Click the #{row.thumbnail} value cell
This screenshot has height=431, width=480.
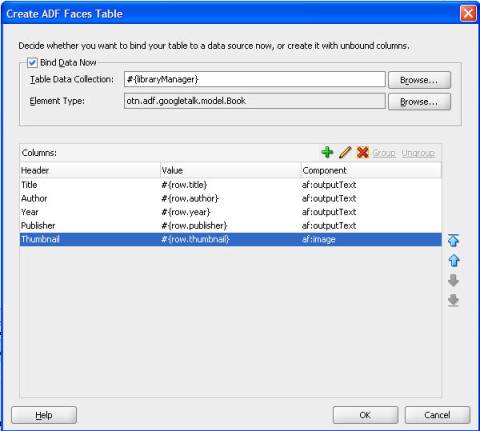(231, 239)
